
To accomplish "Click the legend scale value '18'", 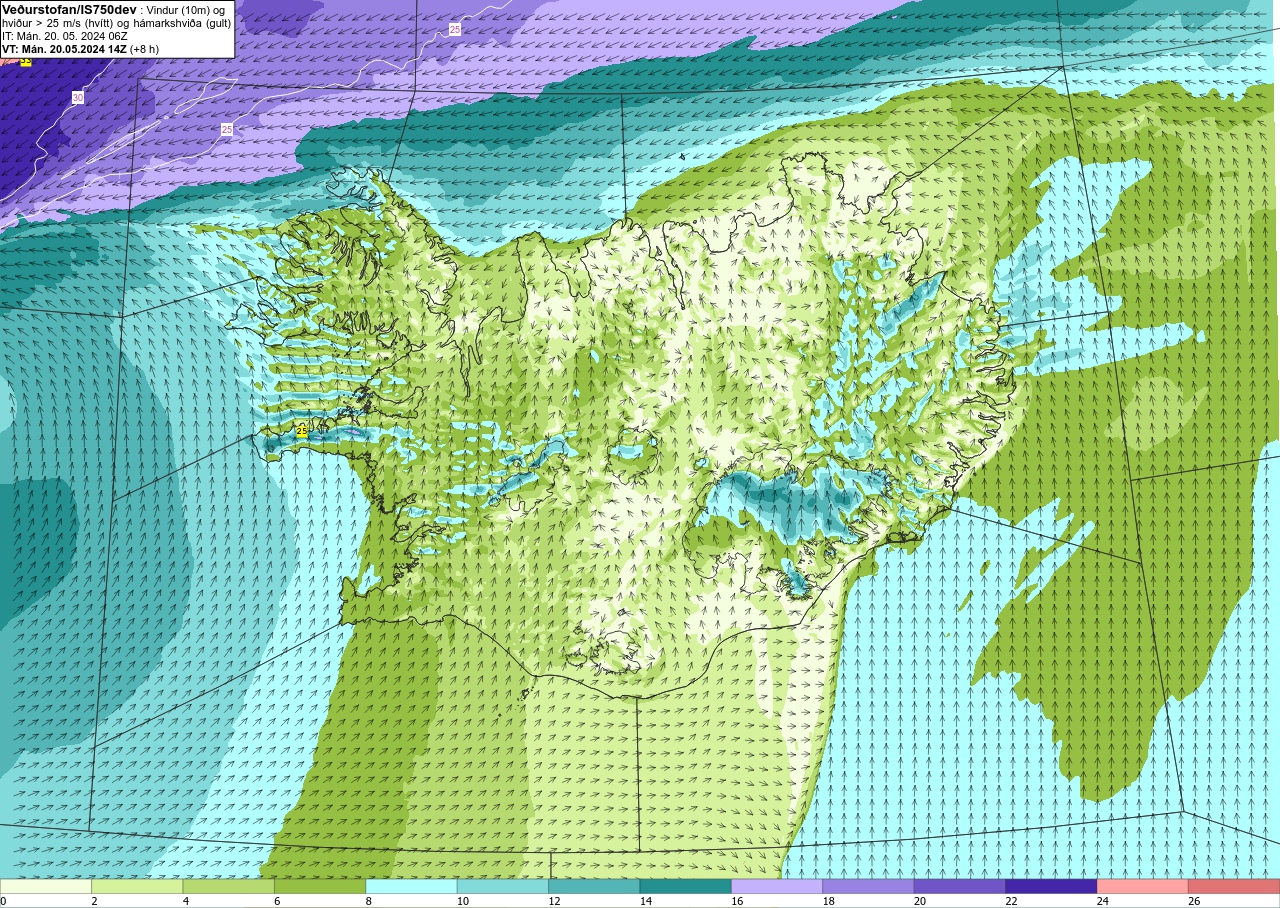I will click(x=828, y=901).
